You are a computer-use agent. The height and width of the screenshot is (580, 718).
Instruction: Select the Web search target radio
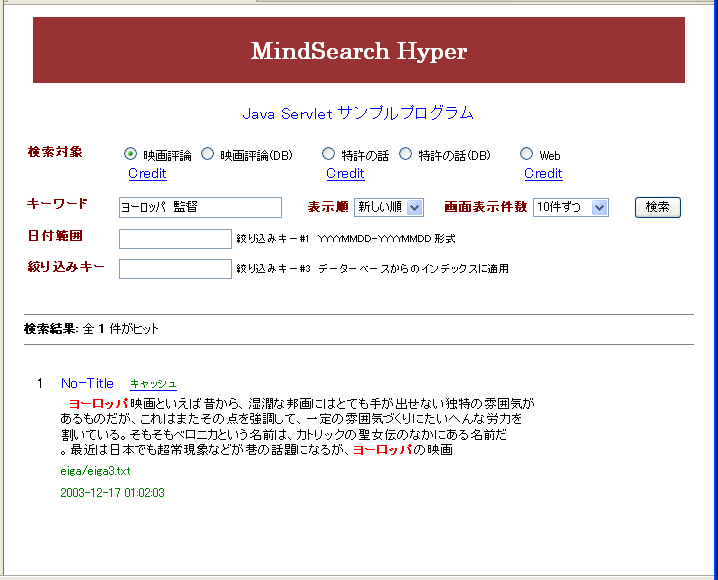click(527, 154)
